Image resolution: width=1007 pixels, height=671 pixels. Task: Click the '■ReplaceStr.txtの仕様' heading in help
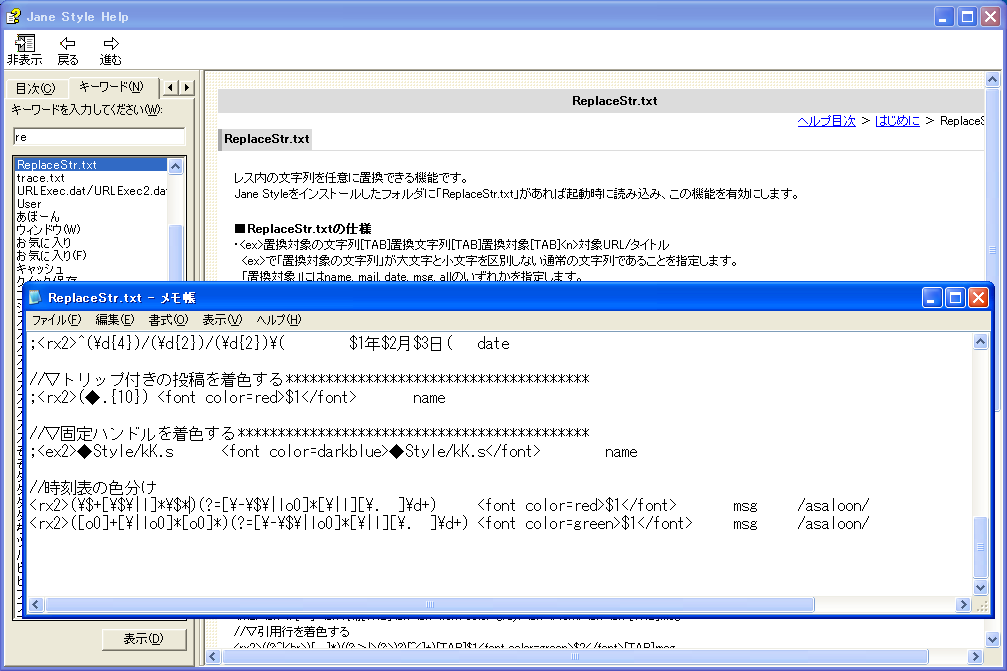click(x=302, y=229)
